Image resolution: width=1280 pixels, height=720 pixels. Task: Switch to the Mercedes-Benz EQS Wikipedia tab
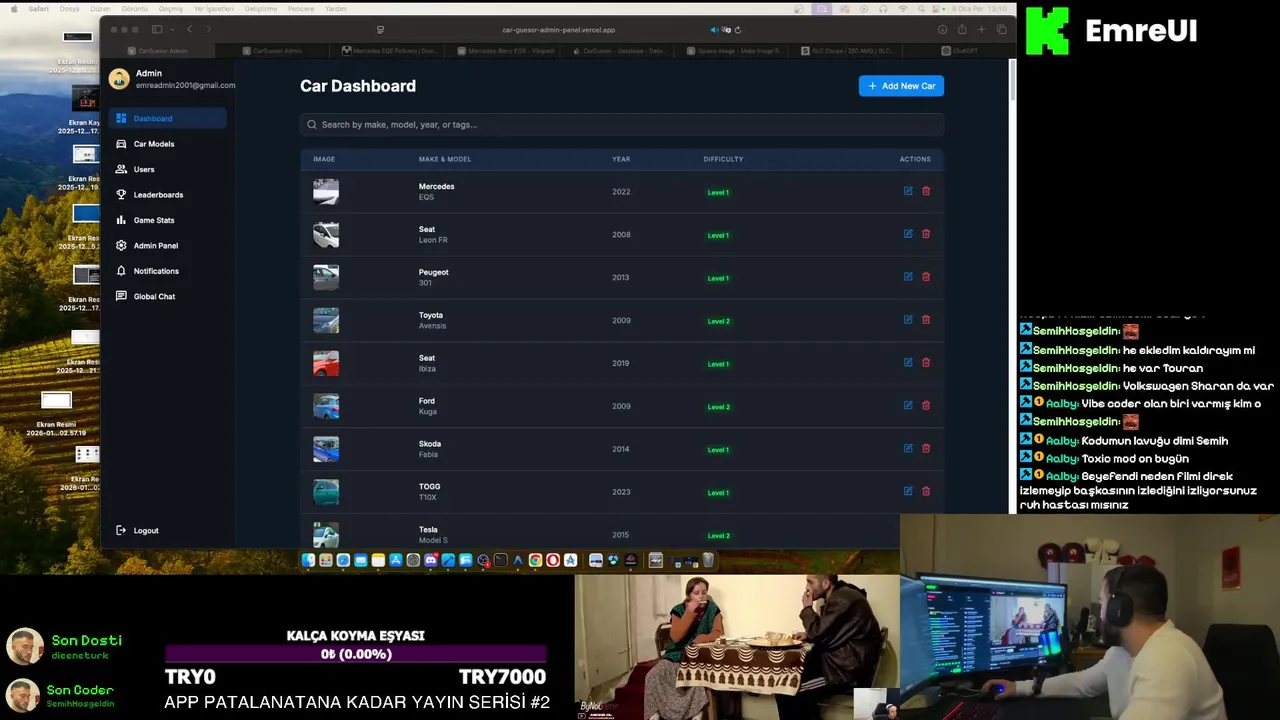503,50
